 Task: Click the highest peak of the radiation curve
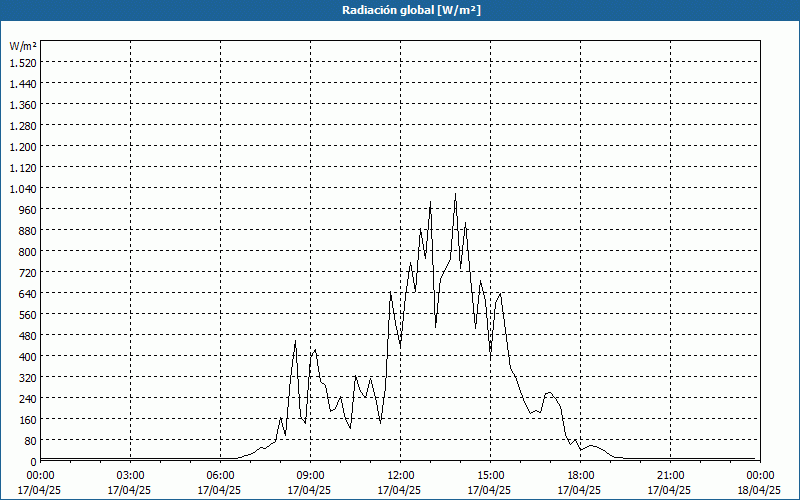click(456, 194)
